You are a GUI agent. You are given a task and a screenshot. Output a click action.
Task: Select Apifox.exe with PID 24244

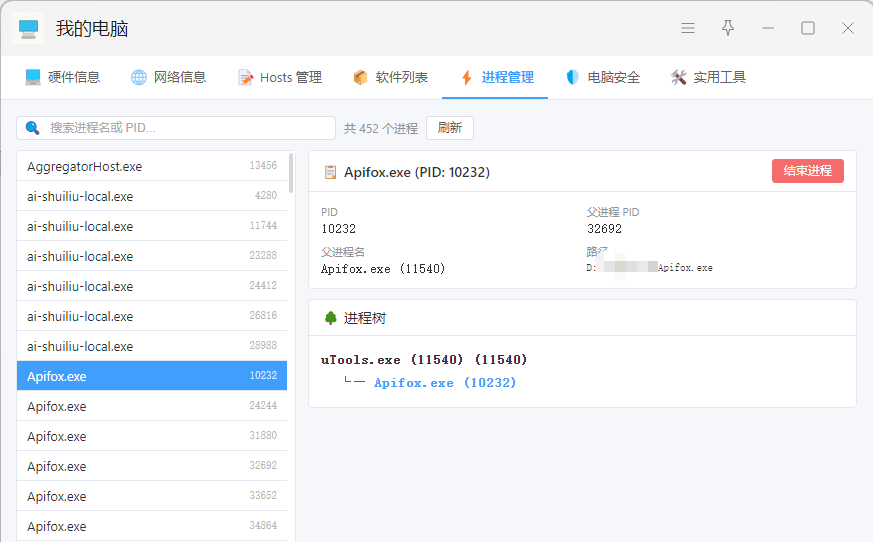(152, 406)
